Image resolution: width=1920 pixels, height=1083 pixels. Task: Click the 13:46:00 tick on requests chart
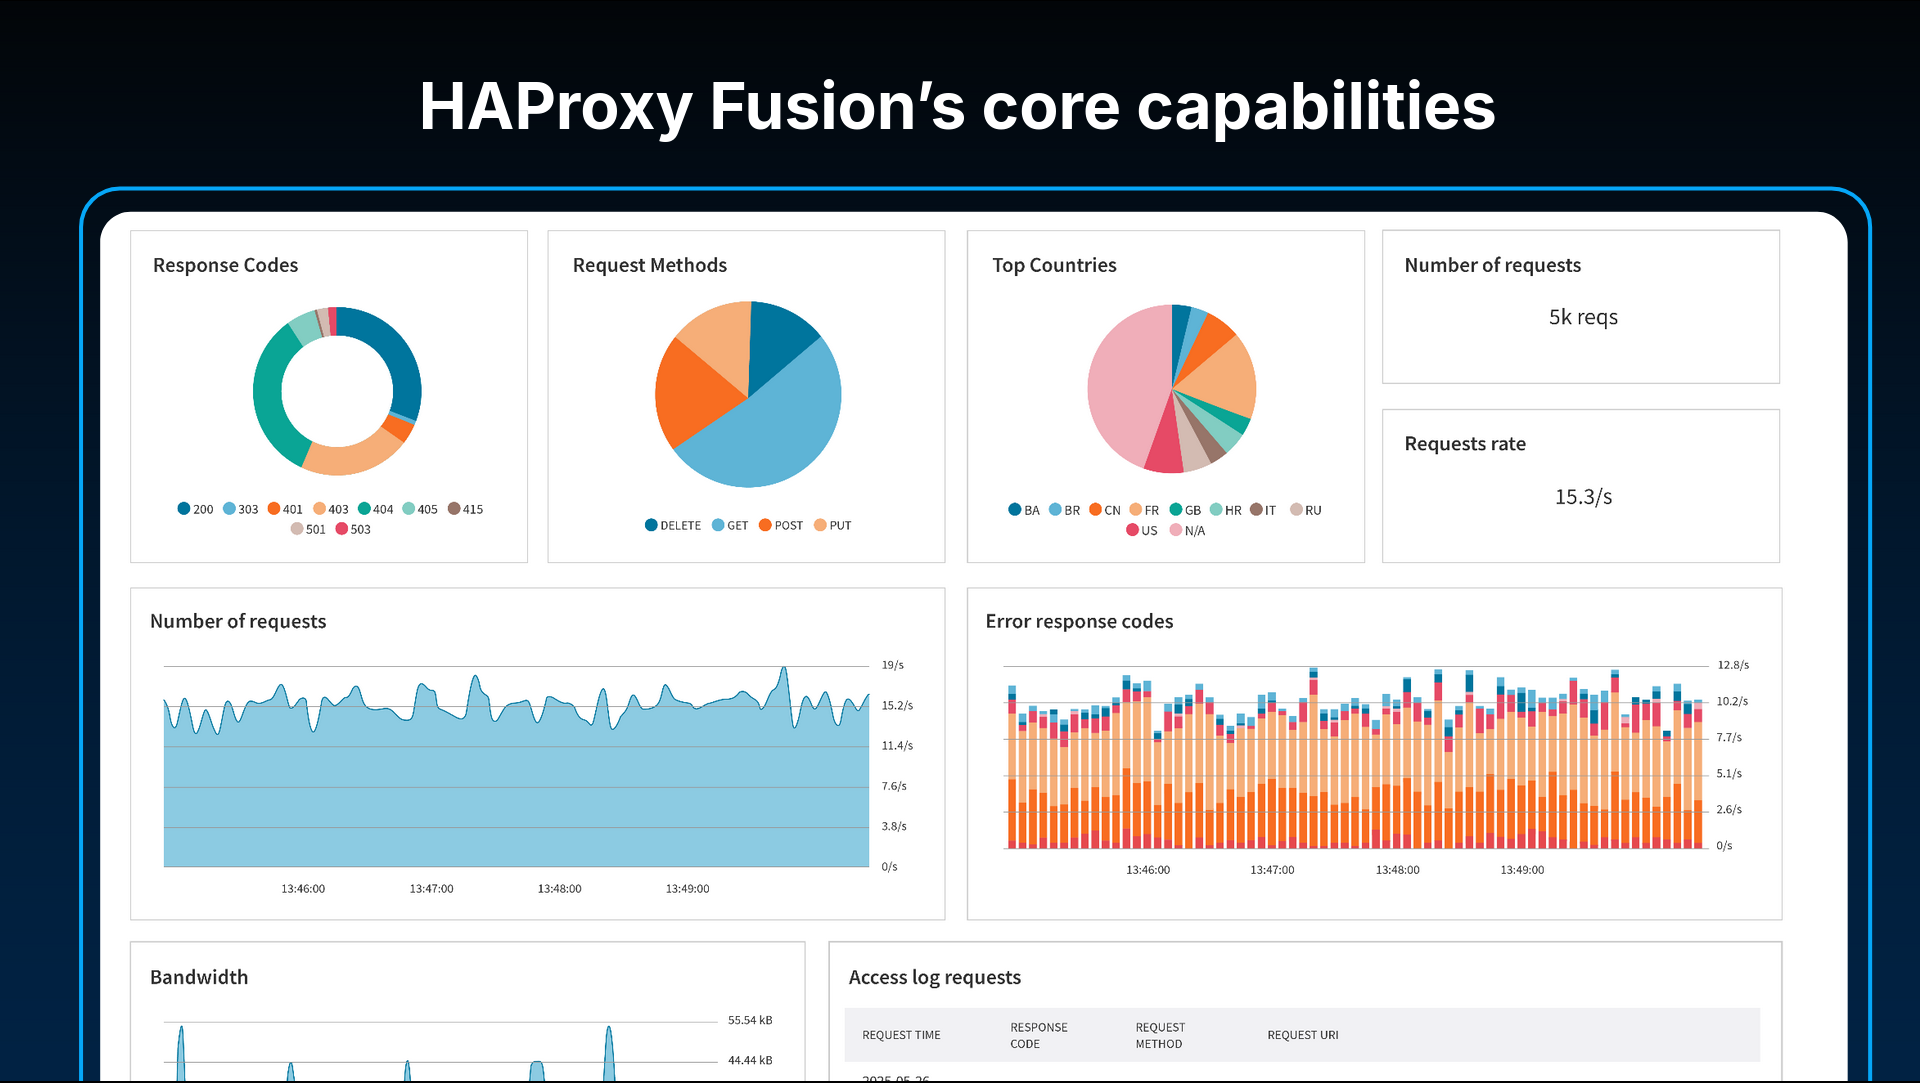(x=303, y=889)
